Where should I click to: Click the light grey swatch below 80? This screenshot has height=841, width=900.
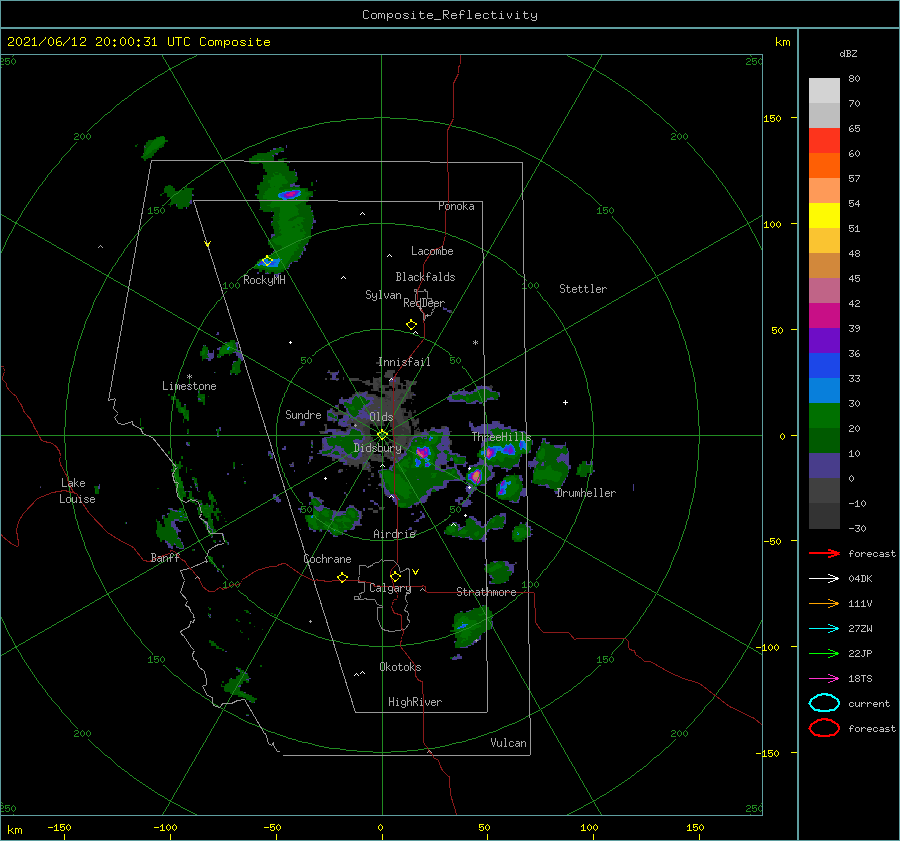click(x=824, y=91)
